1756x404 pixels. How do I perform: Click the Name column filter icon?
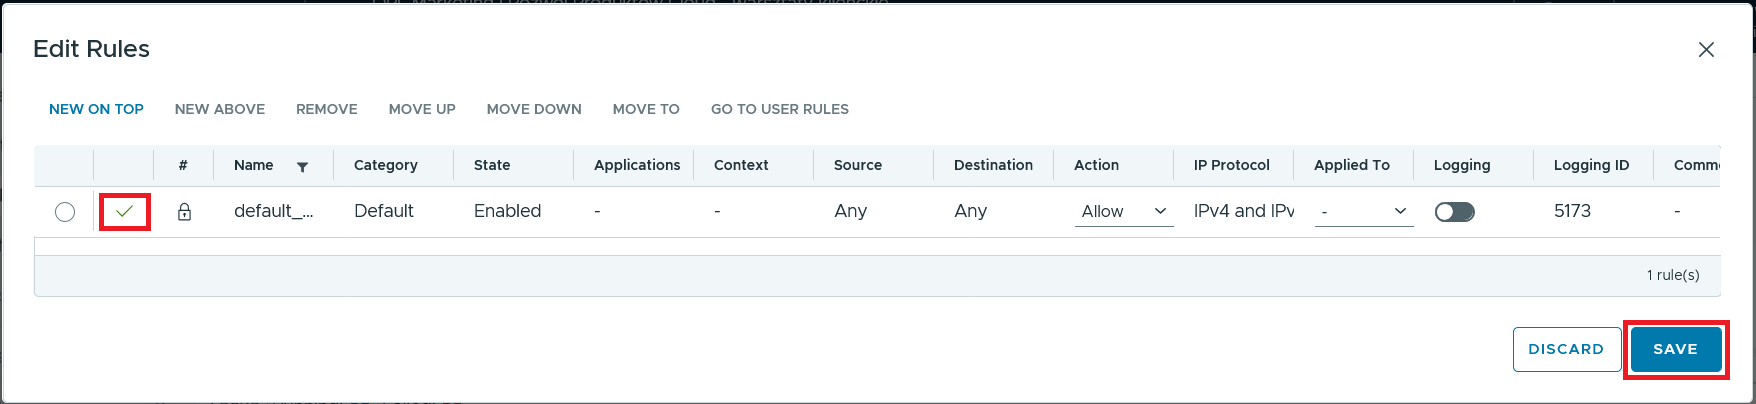coord(302,167)
